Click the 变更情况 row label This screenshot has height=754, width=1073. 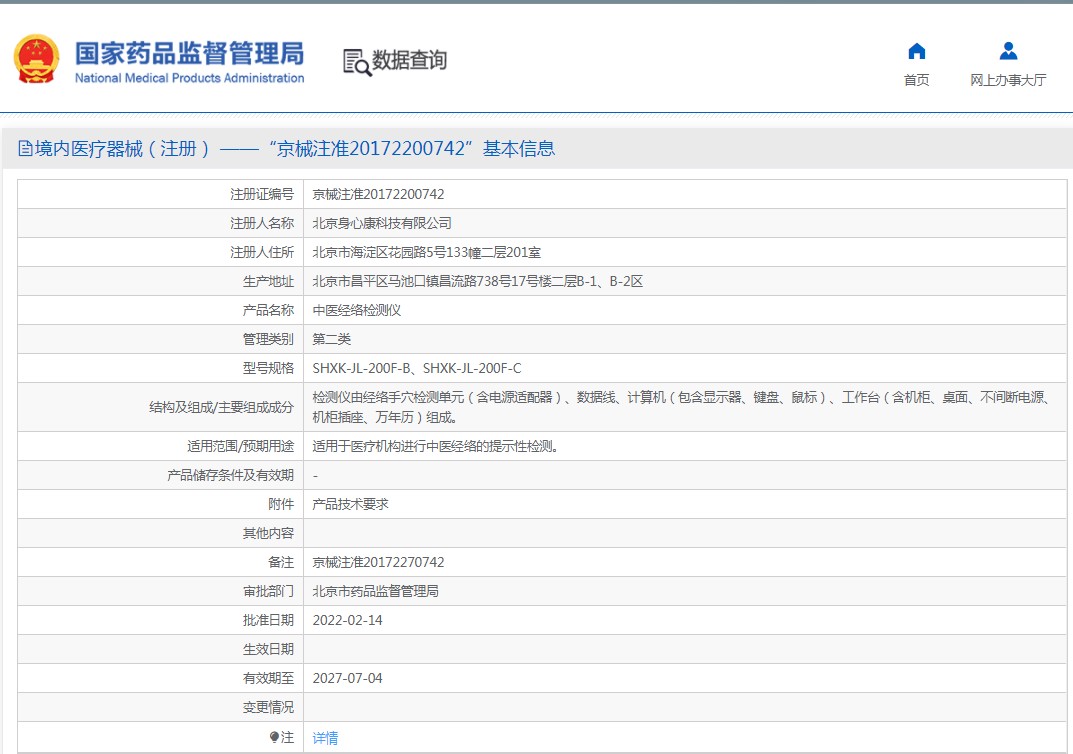click(x=268, y=707)
